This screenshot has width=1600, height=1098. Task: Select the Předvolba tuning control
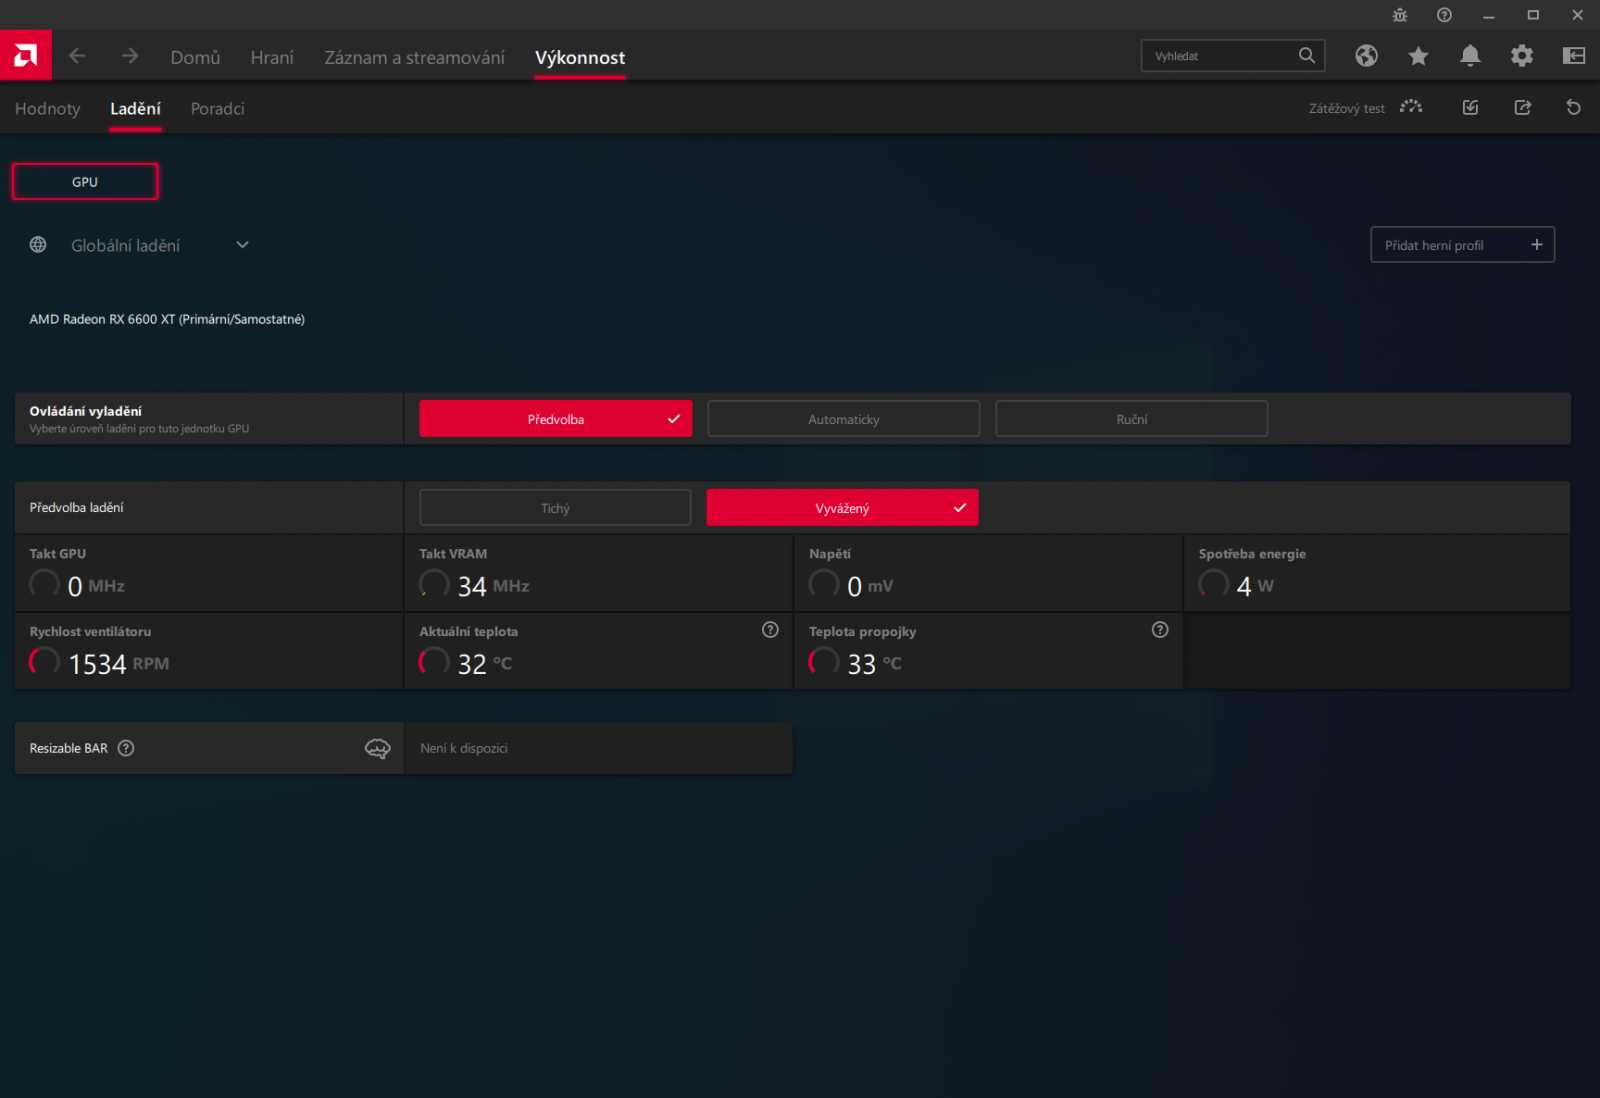[555, 419]
